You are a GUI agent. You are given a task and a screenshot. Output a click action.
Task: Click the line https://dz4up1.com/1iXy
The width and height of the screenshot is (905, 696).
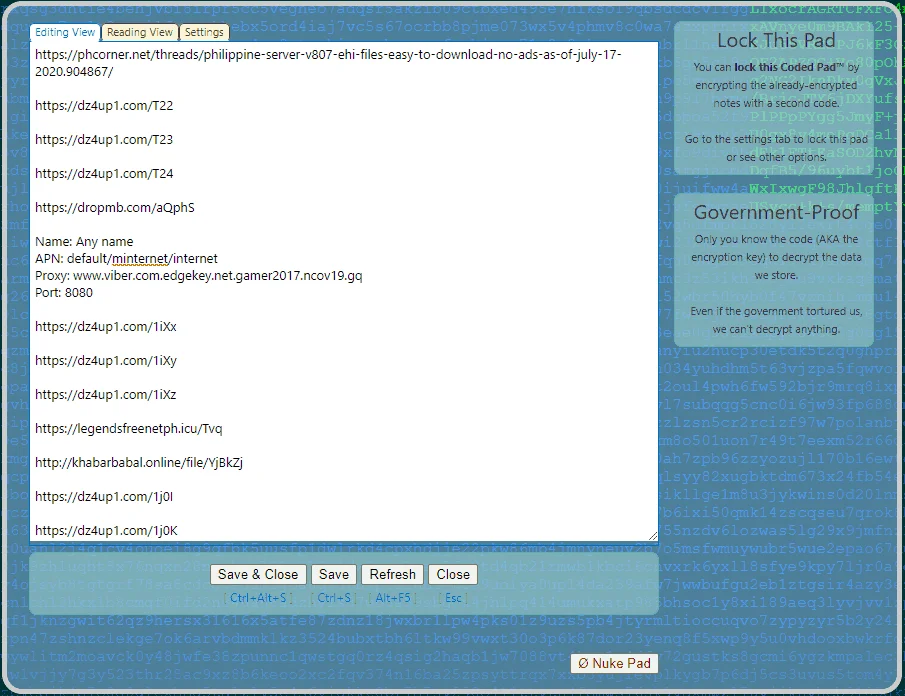click(x=106, y=361)
